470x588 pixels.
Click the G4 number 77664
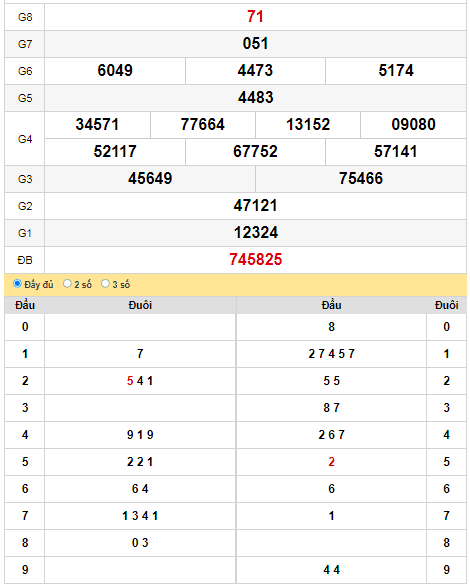pyautogui.click(x=203, y=124)
